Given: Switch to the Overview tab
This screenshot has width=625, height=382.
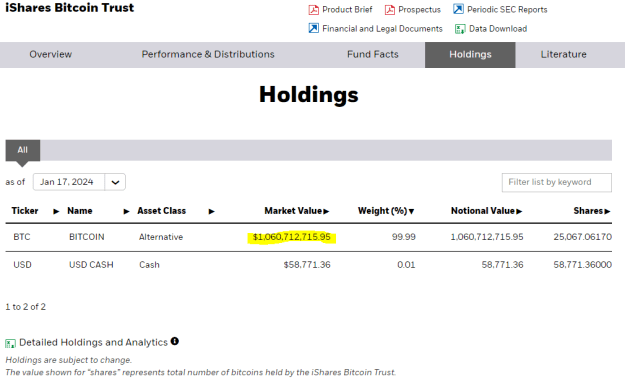Looking at the screenshot, I should pyautogui.click(x=51, y=55).
